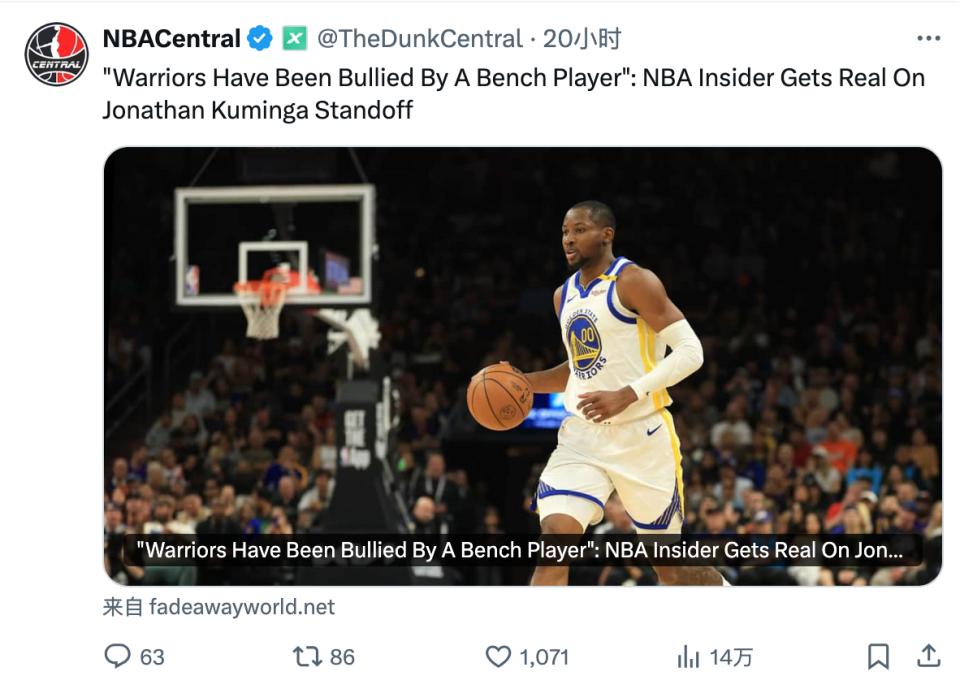Open the @TheDunkCentral handle link

tap(420, 39)
